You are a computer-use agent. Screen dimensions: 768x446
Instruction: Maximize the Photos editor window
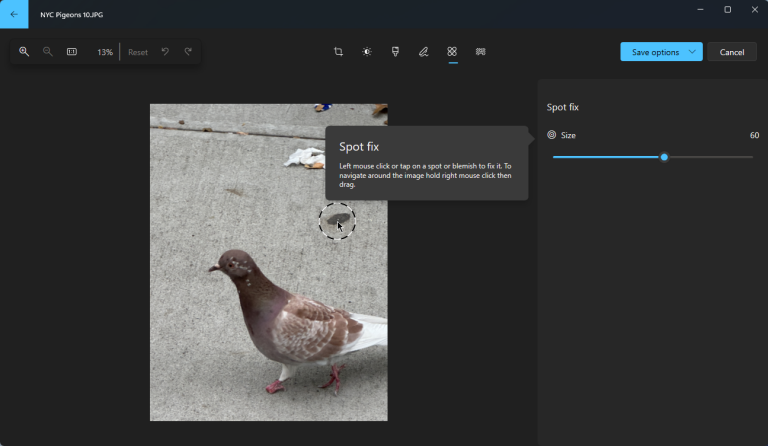tap(728, 9)
